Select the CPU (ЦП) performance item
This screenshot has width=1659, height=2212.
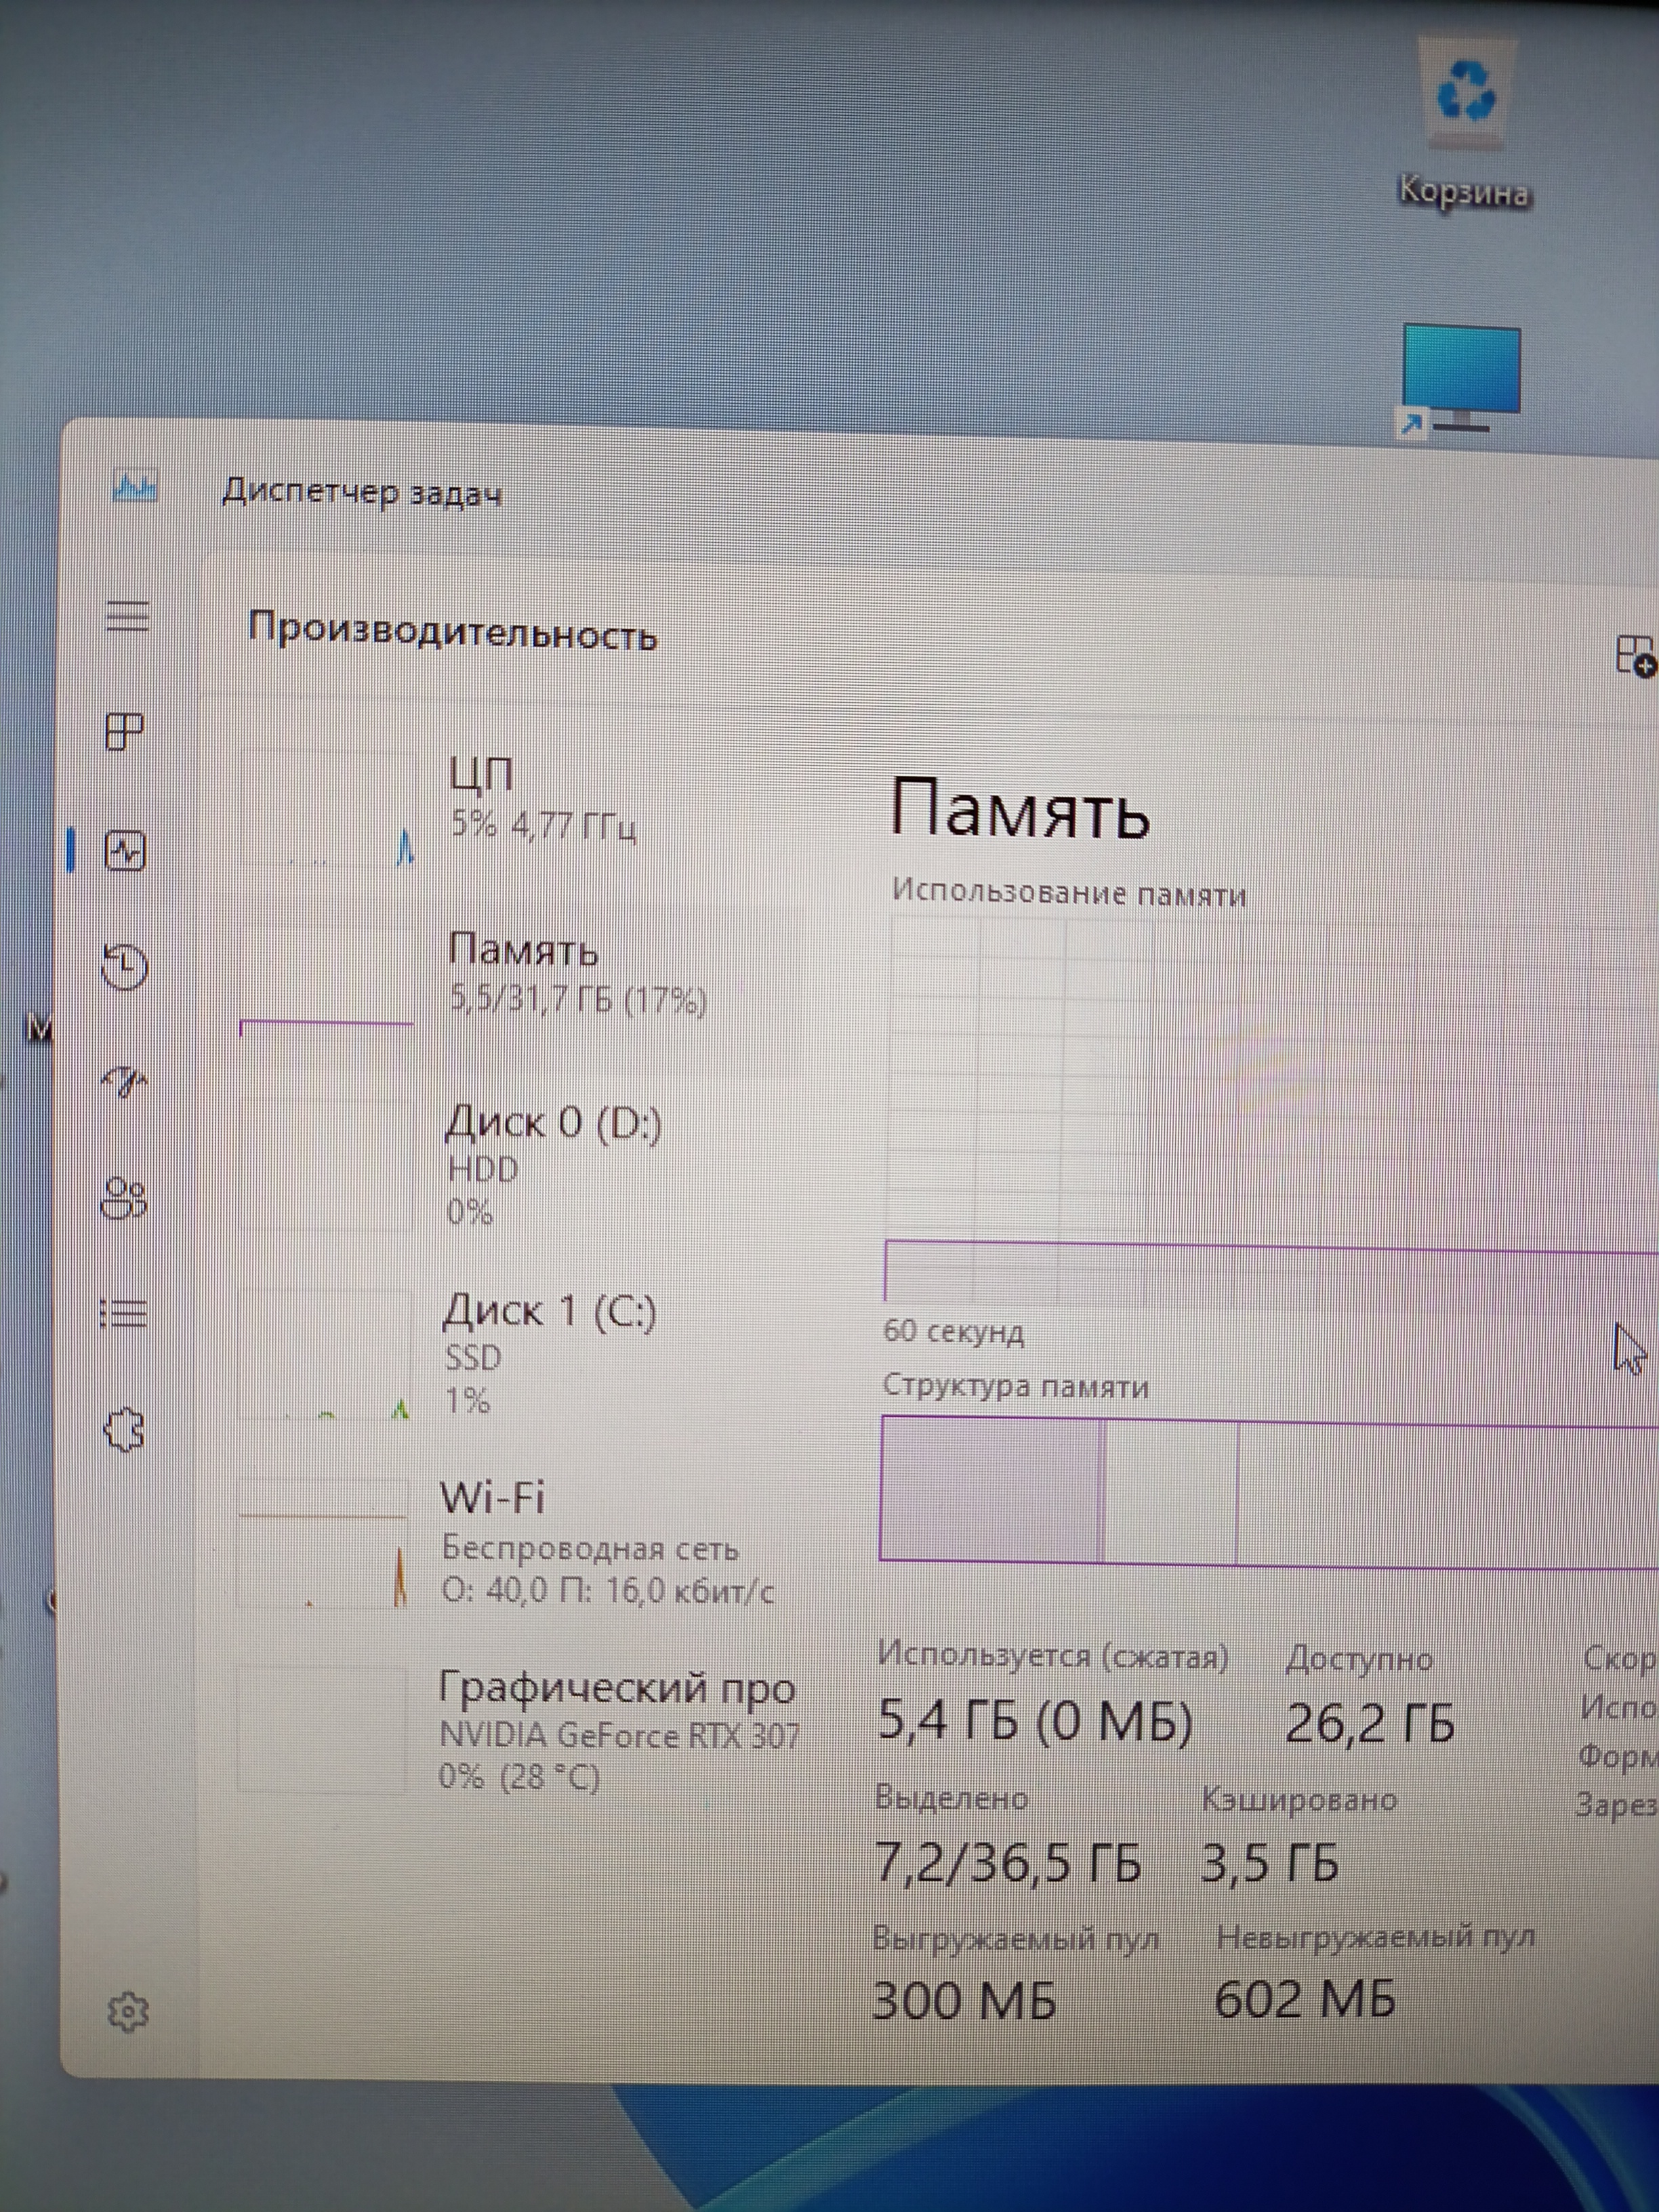click(520, 800)
